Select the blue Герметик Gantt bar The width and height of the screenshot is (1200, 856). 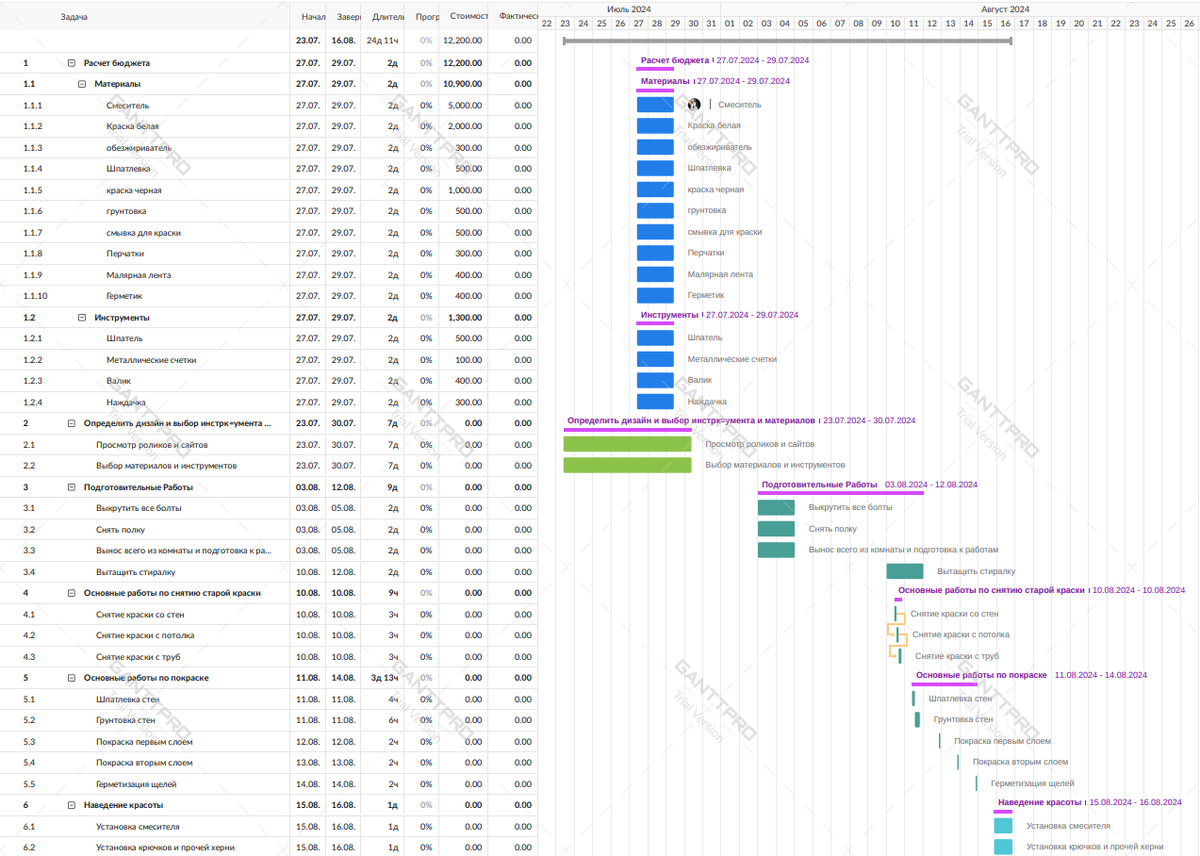click(x=655, y=296)
